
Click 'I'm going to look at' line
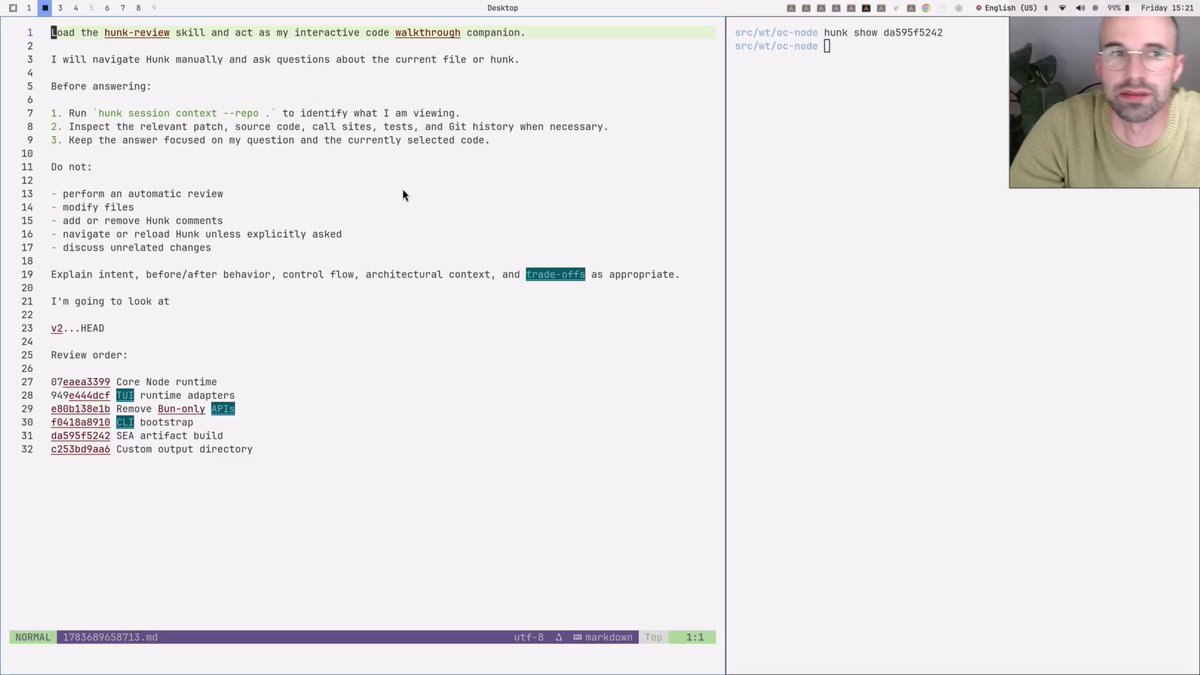110,301
